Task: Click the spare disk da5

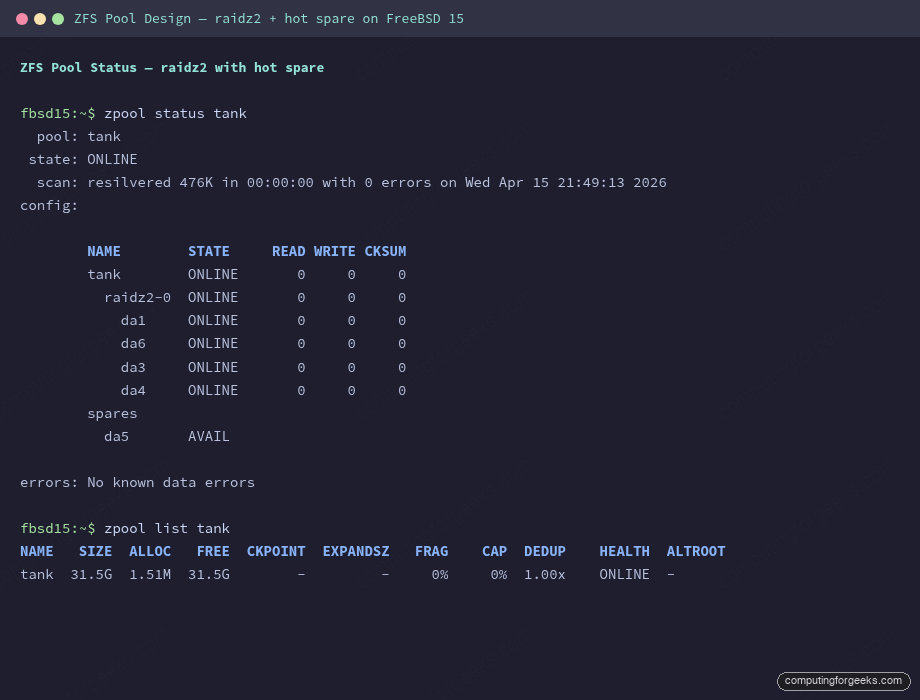Action: tap(116, 436)
